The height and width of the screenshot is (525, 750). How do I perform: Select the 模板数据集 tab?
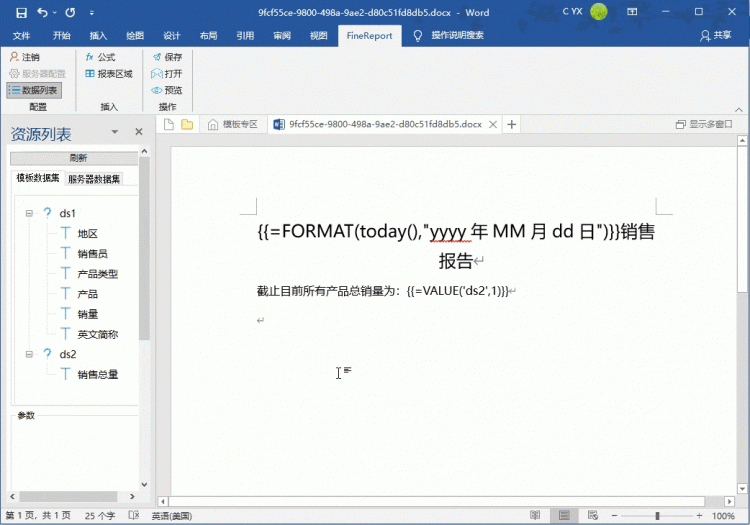[x=38, y=178]
